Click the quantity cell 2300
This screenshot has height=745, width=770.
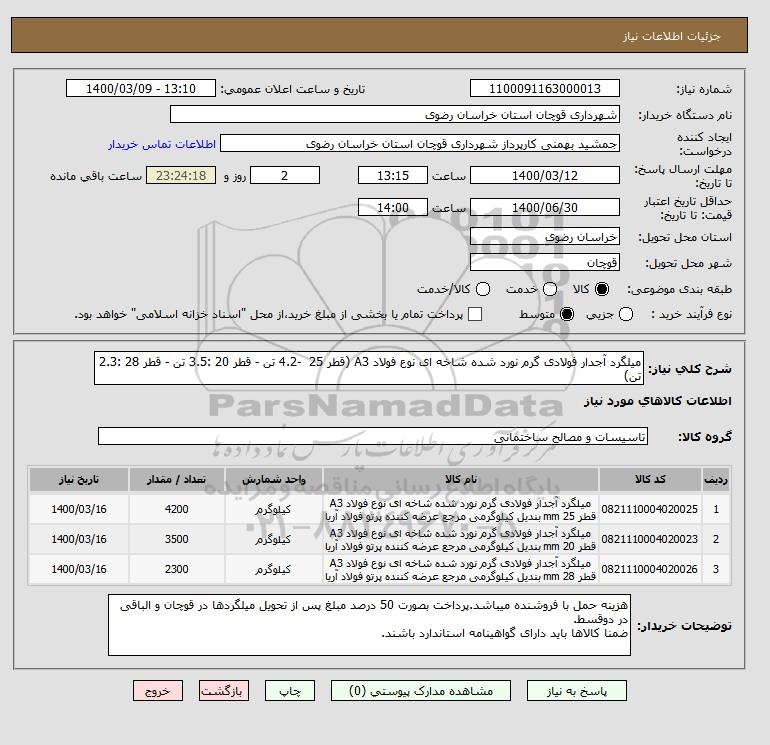coord(177,569)
